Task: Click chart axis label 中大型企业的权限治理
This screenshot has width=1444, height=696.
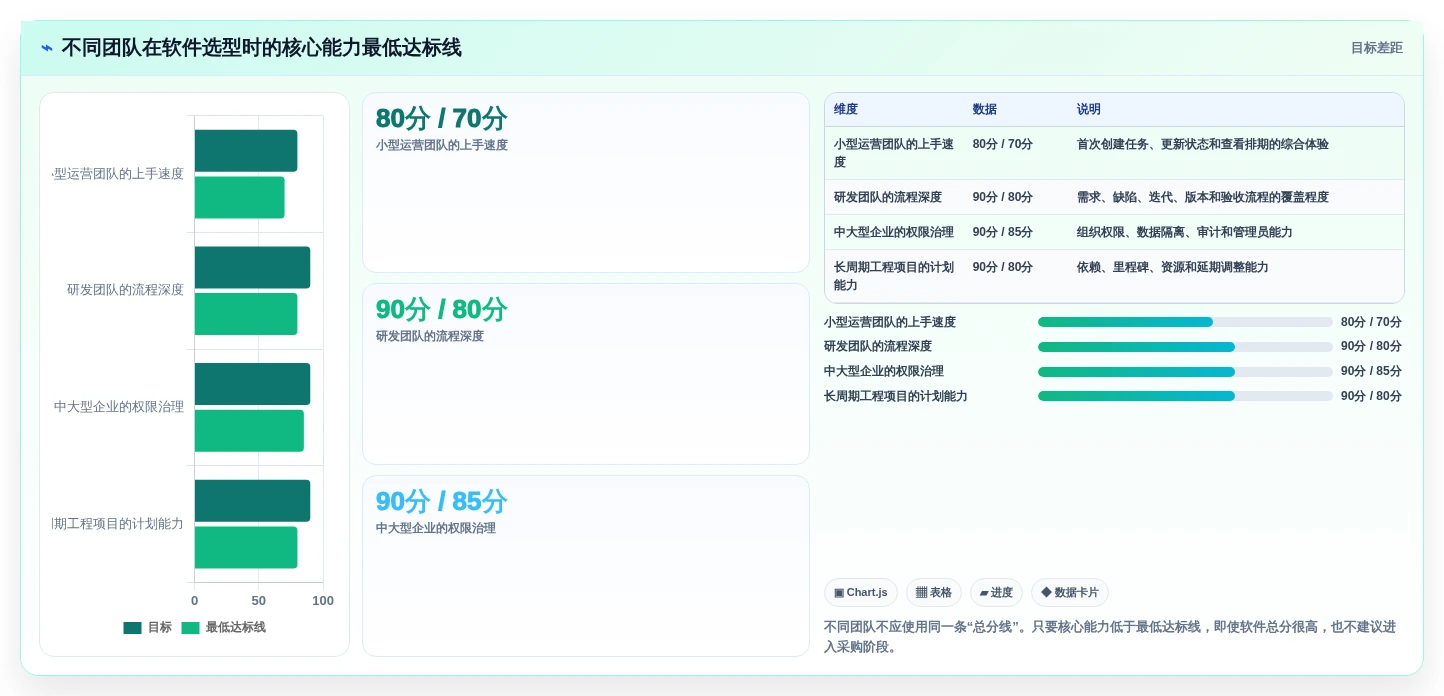Action: [x=119, y=407]
